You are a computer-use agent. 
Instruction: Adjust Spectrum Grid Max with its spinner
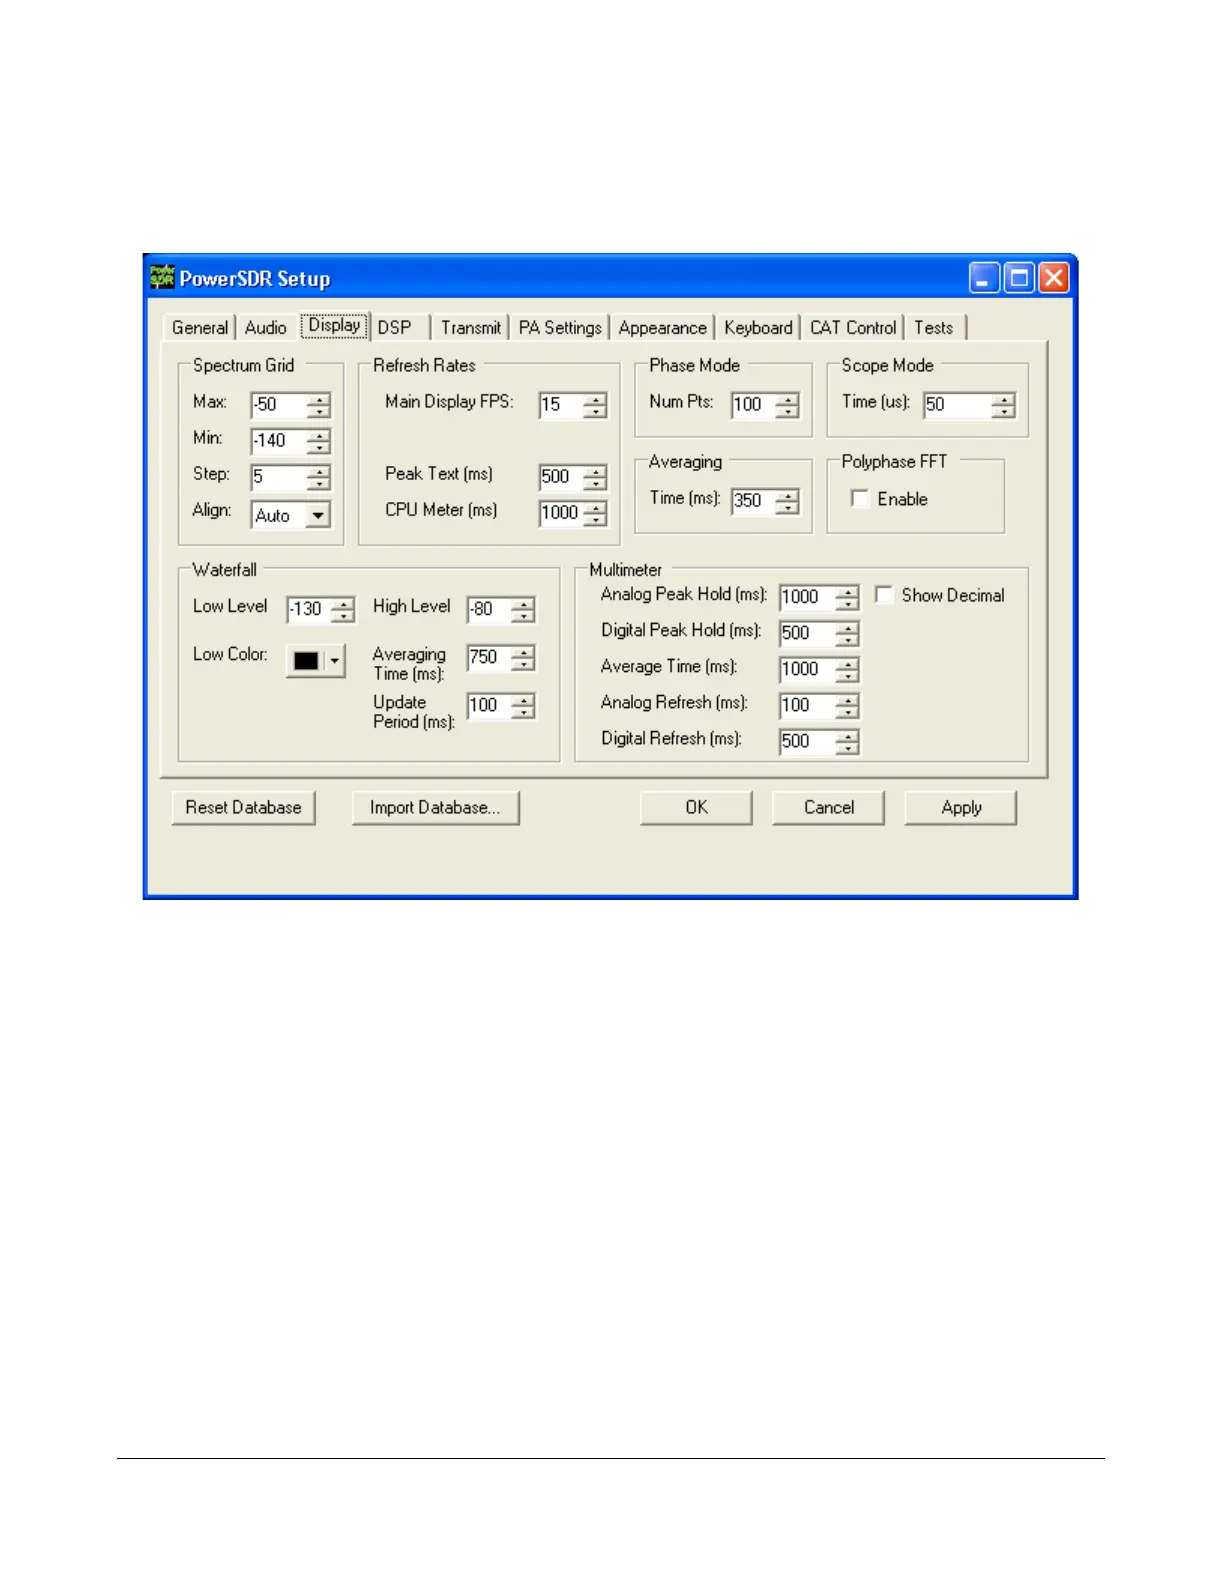(x=318, y=405)
